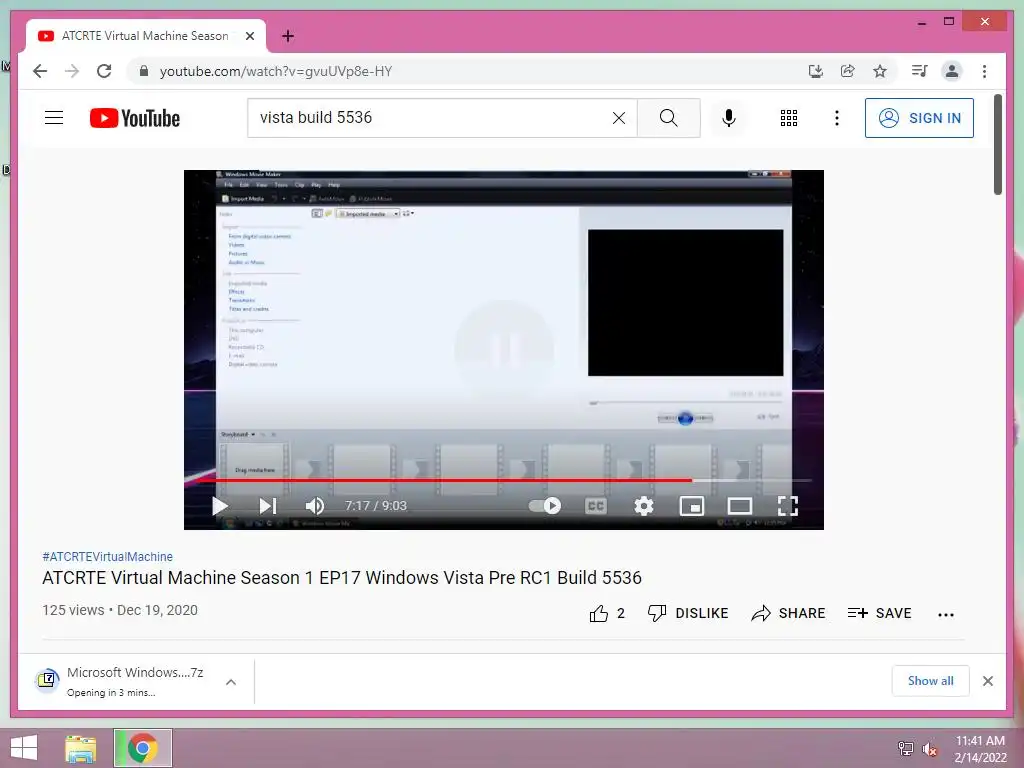Viewport: 1024px width, 768px height.
Task: Toggle closed captions CC
Action: (596, 505)
